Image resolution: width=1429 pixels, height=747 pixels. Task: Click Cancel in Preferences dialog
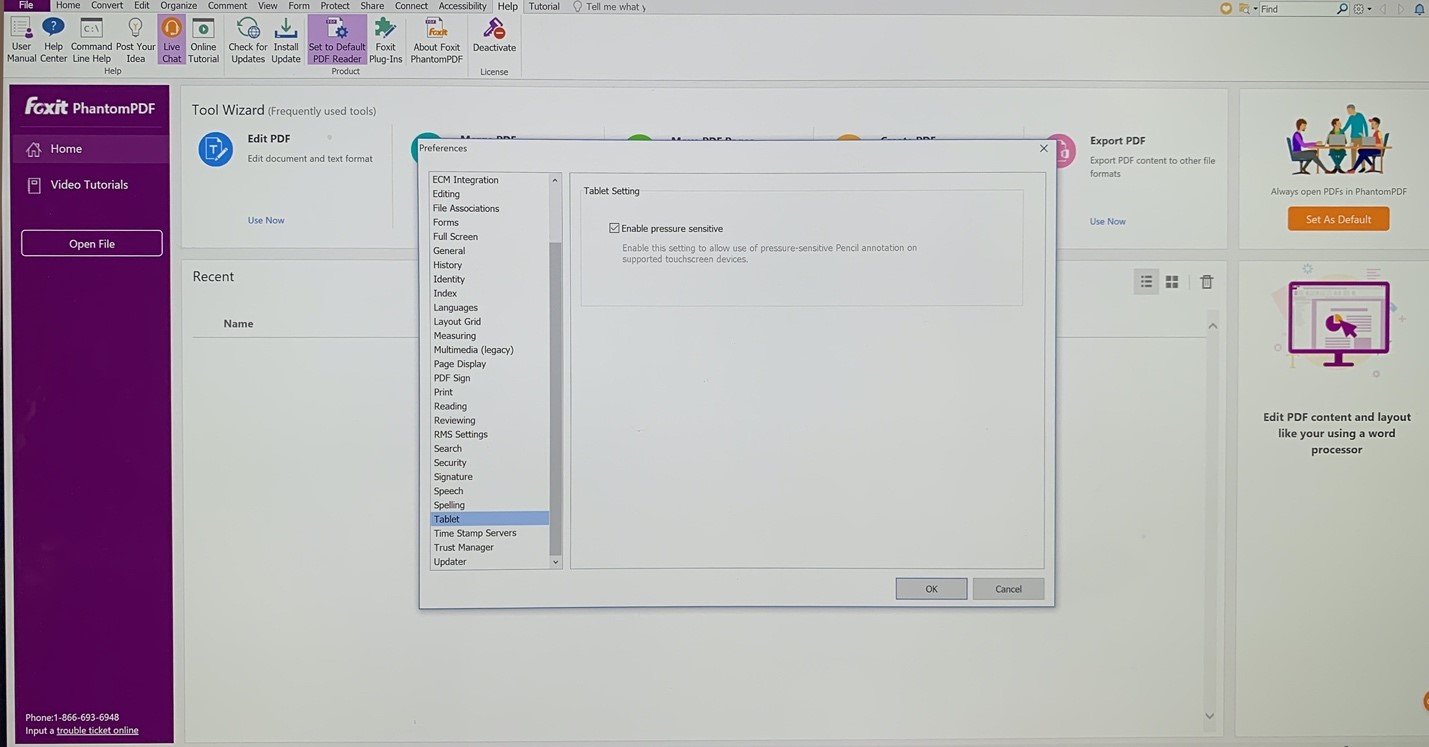[1008, 589]
